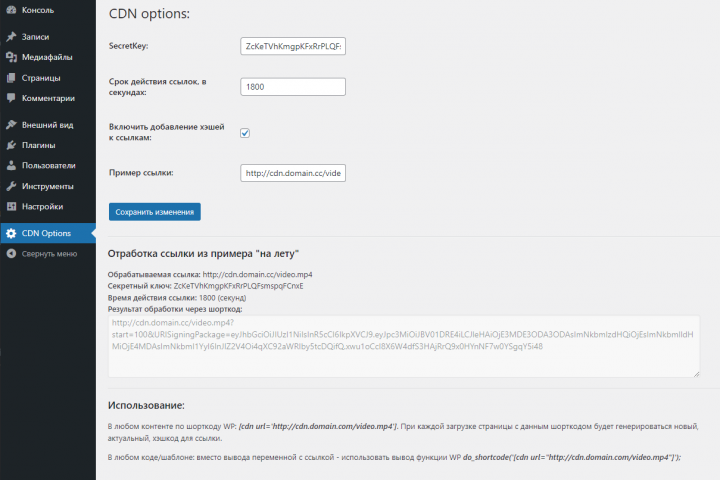Viewport: 720px width, 480px height.
Task: Click the Пример ссылки URL field
Action: [x=293, y=173]
